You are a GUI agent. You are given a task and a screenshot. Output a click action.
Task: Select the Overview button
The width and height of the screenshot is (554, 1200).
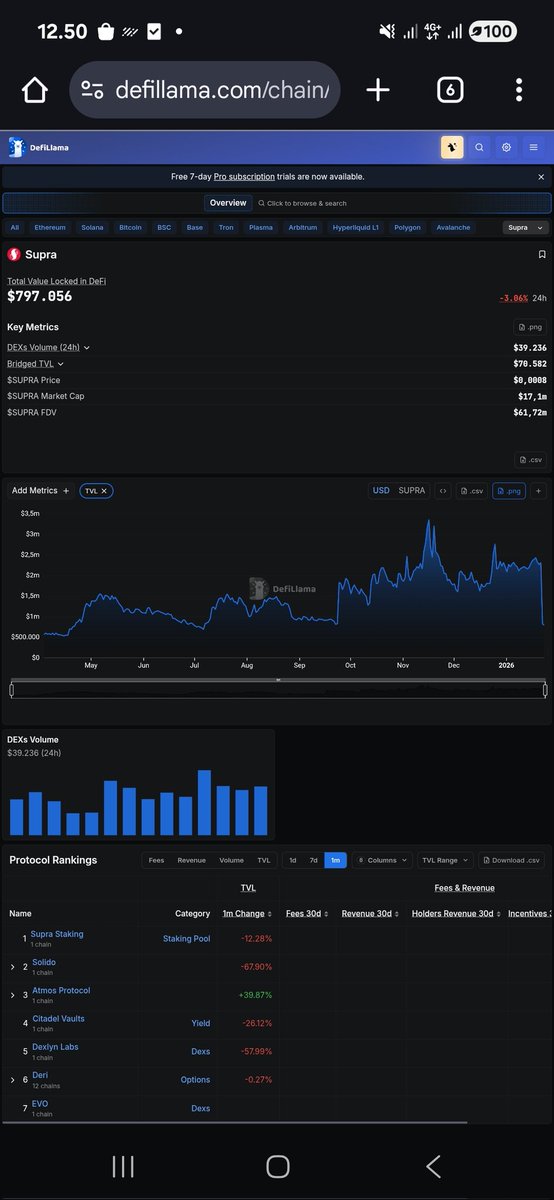[x=228, y=203]
